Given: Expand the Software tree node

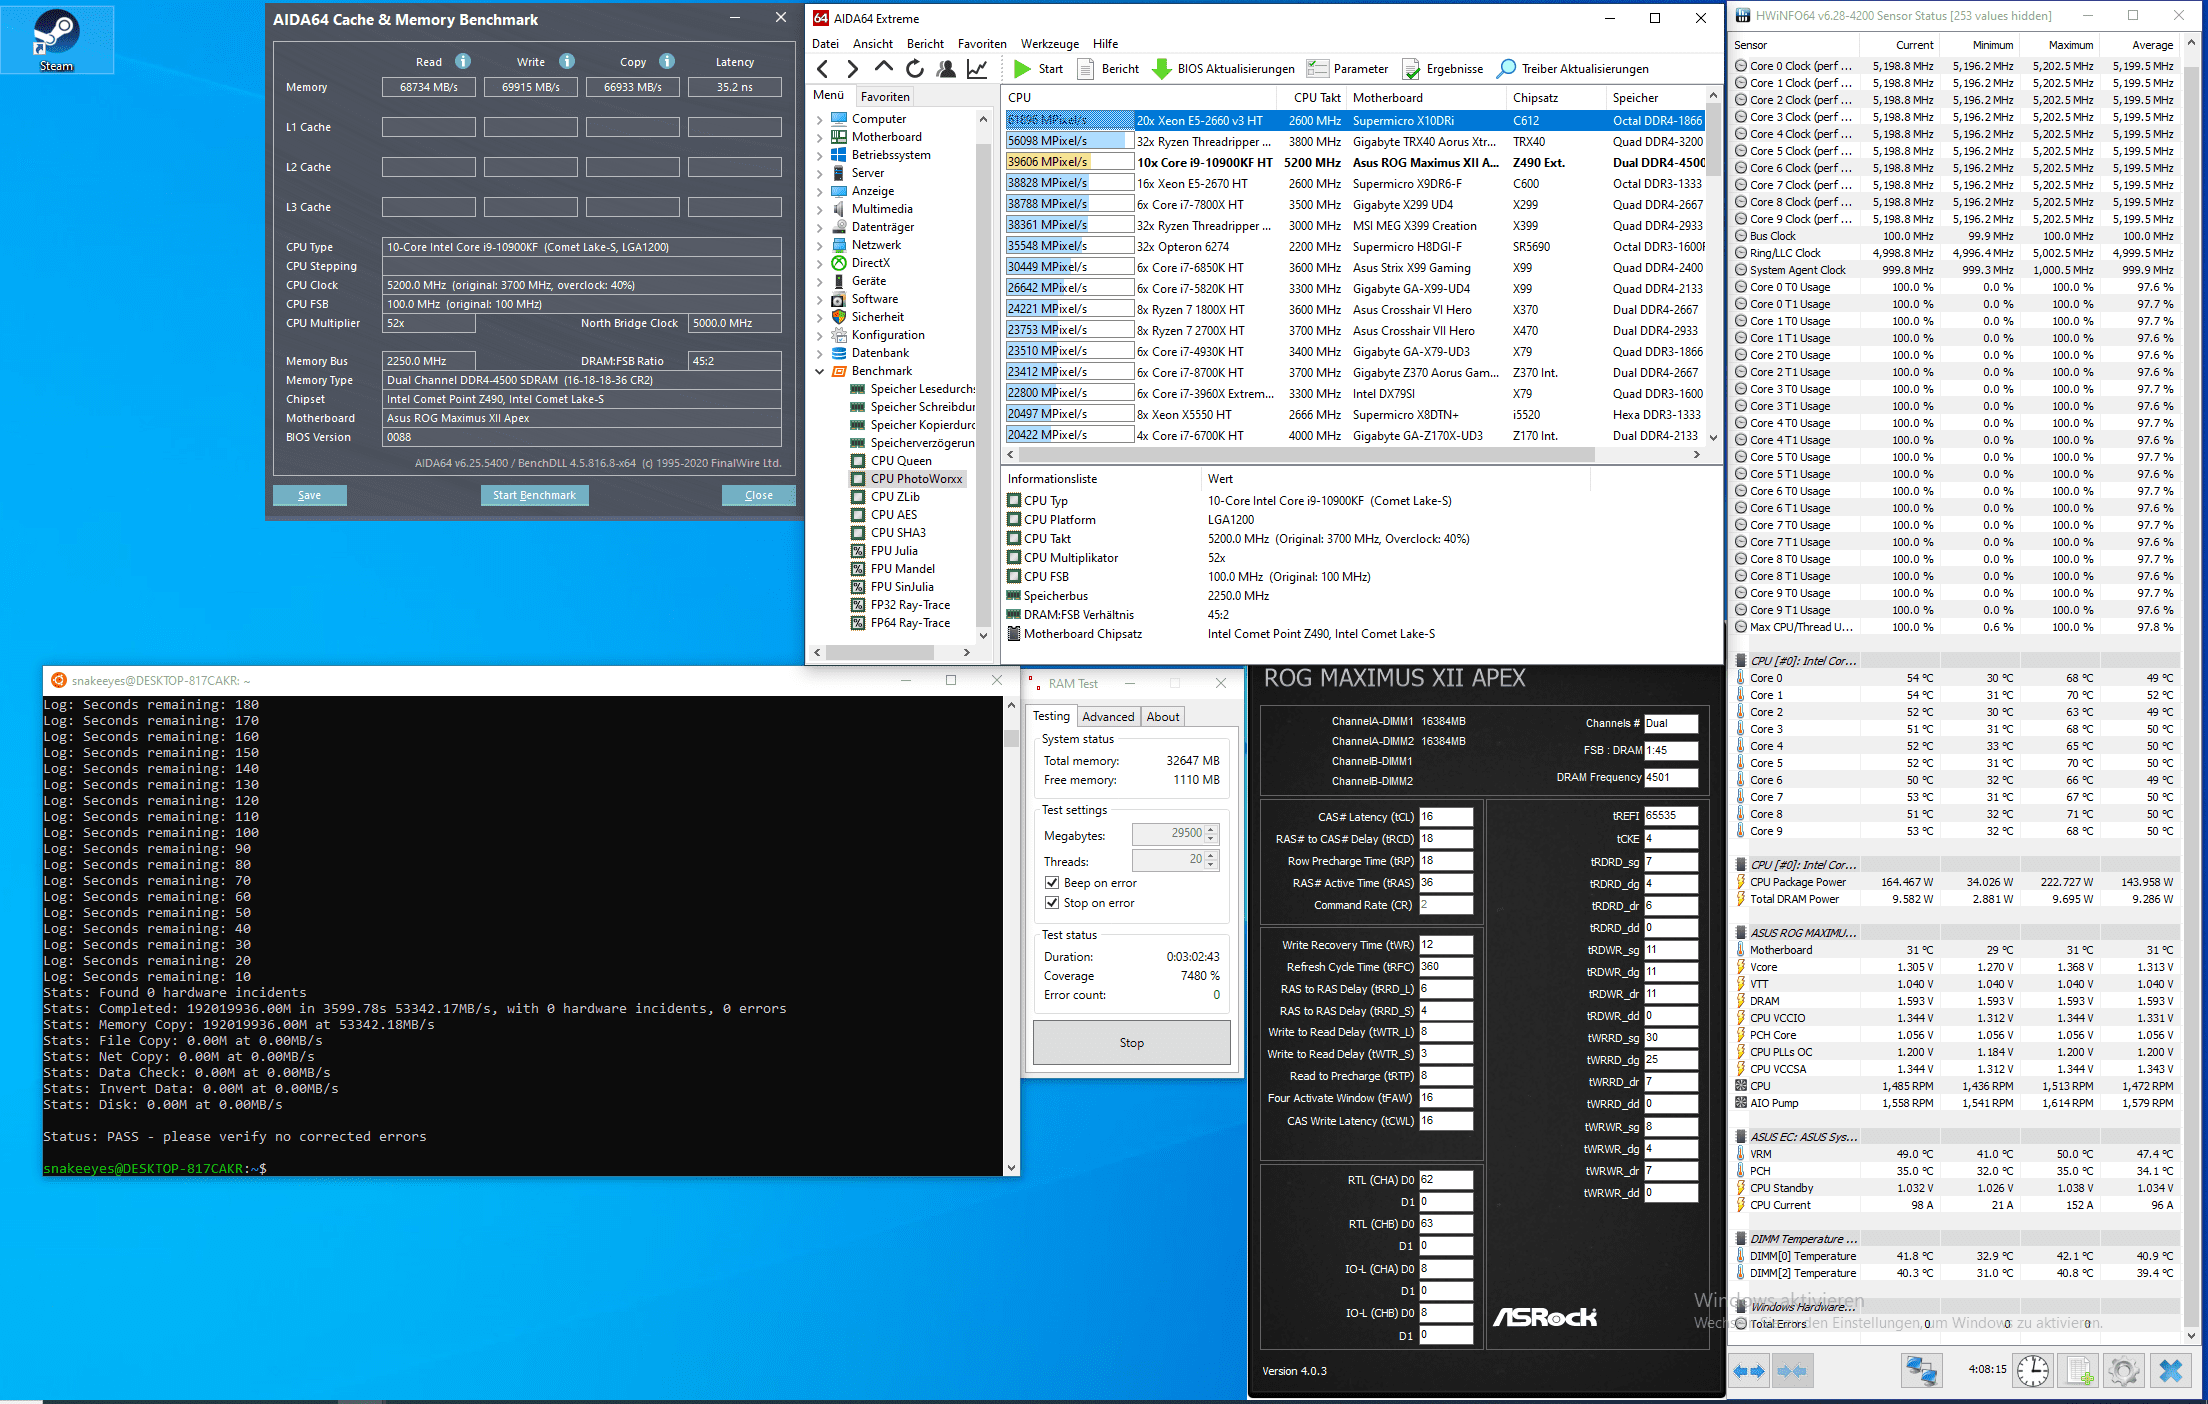Looking at the screenshot, I should (x=820, y=299).
